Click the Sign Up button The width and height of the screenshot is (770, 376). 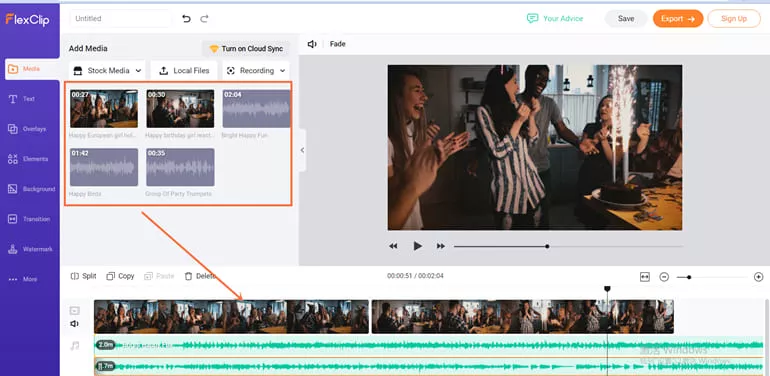point(734,19)
